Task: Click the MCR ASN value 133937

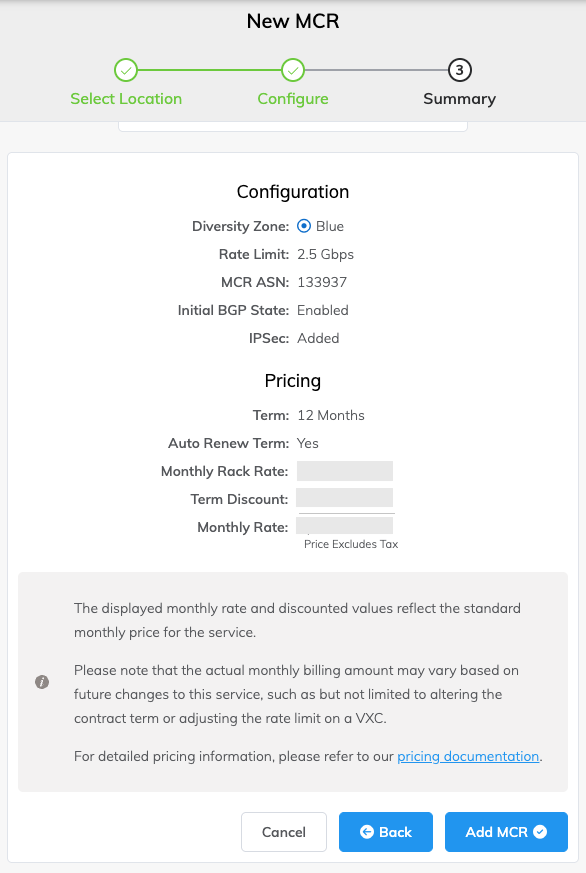Action: (322, 282)
